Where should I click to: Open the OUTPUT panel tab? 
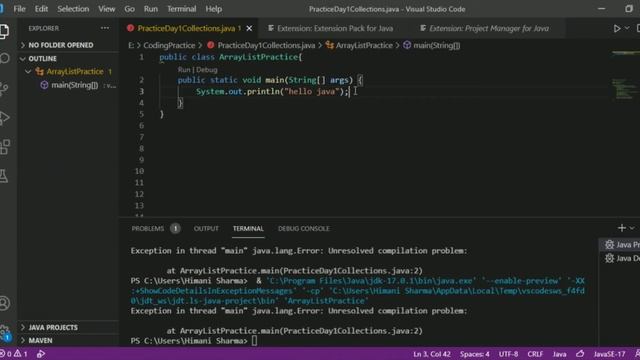click(206, 229)
